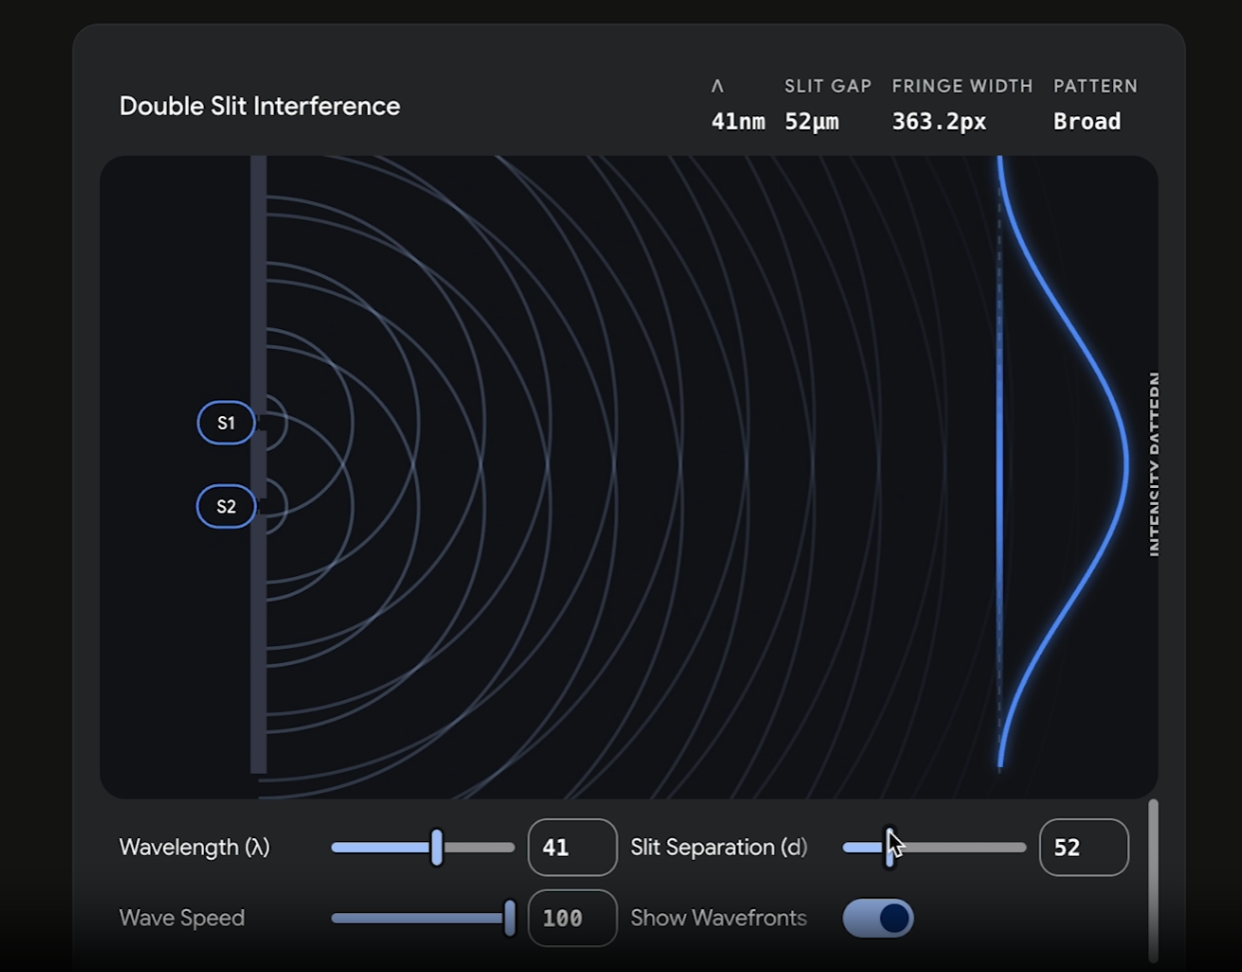This screenshot has height=972, width=1242.
Task: Click the Slit Gap 52µm readout
Action: click(x=811, y=122)
